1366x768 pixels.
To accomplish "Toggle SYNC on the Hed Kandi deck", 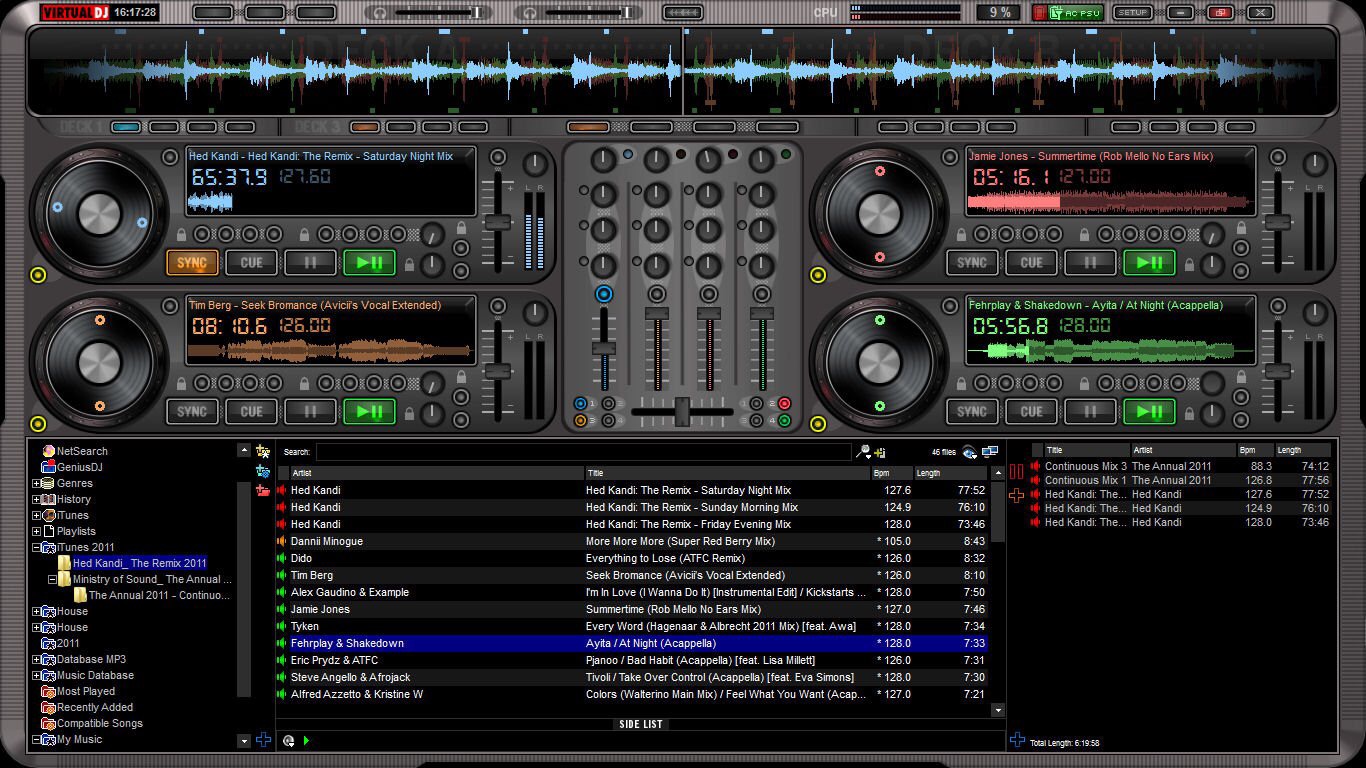I will pyautogui.click(x=192, y=263).
